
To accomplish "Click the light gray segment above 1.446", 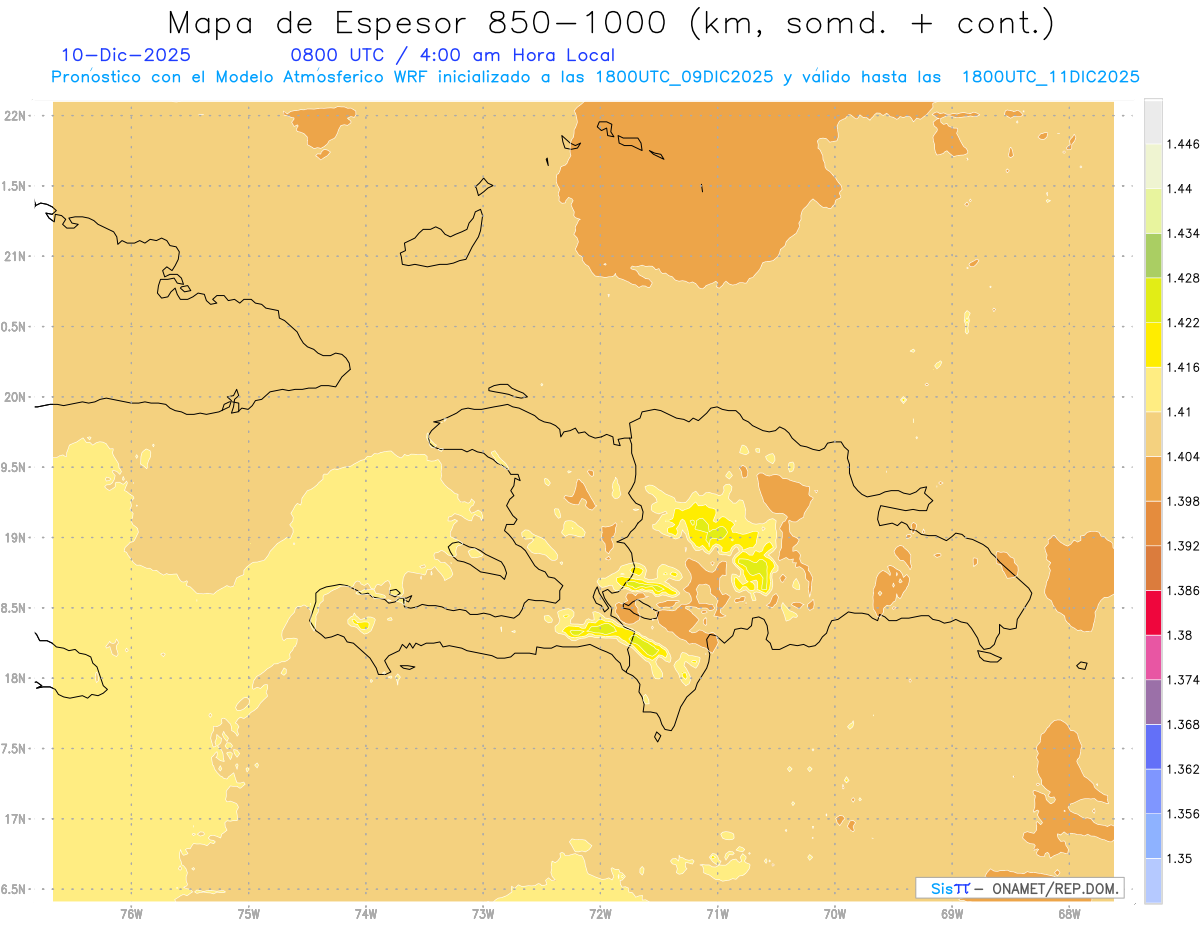I will 1153,121.
